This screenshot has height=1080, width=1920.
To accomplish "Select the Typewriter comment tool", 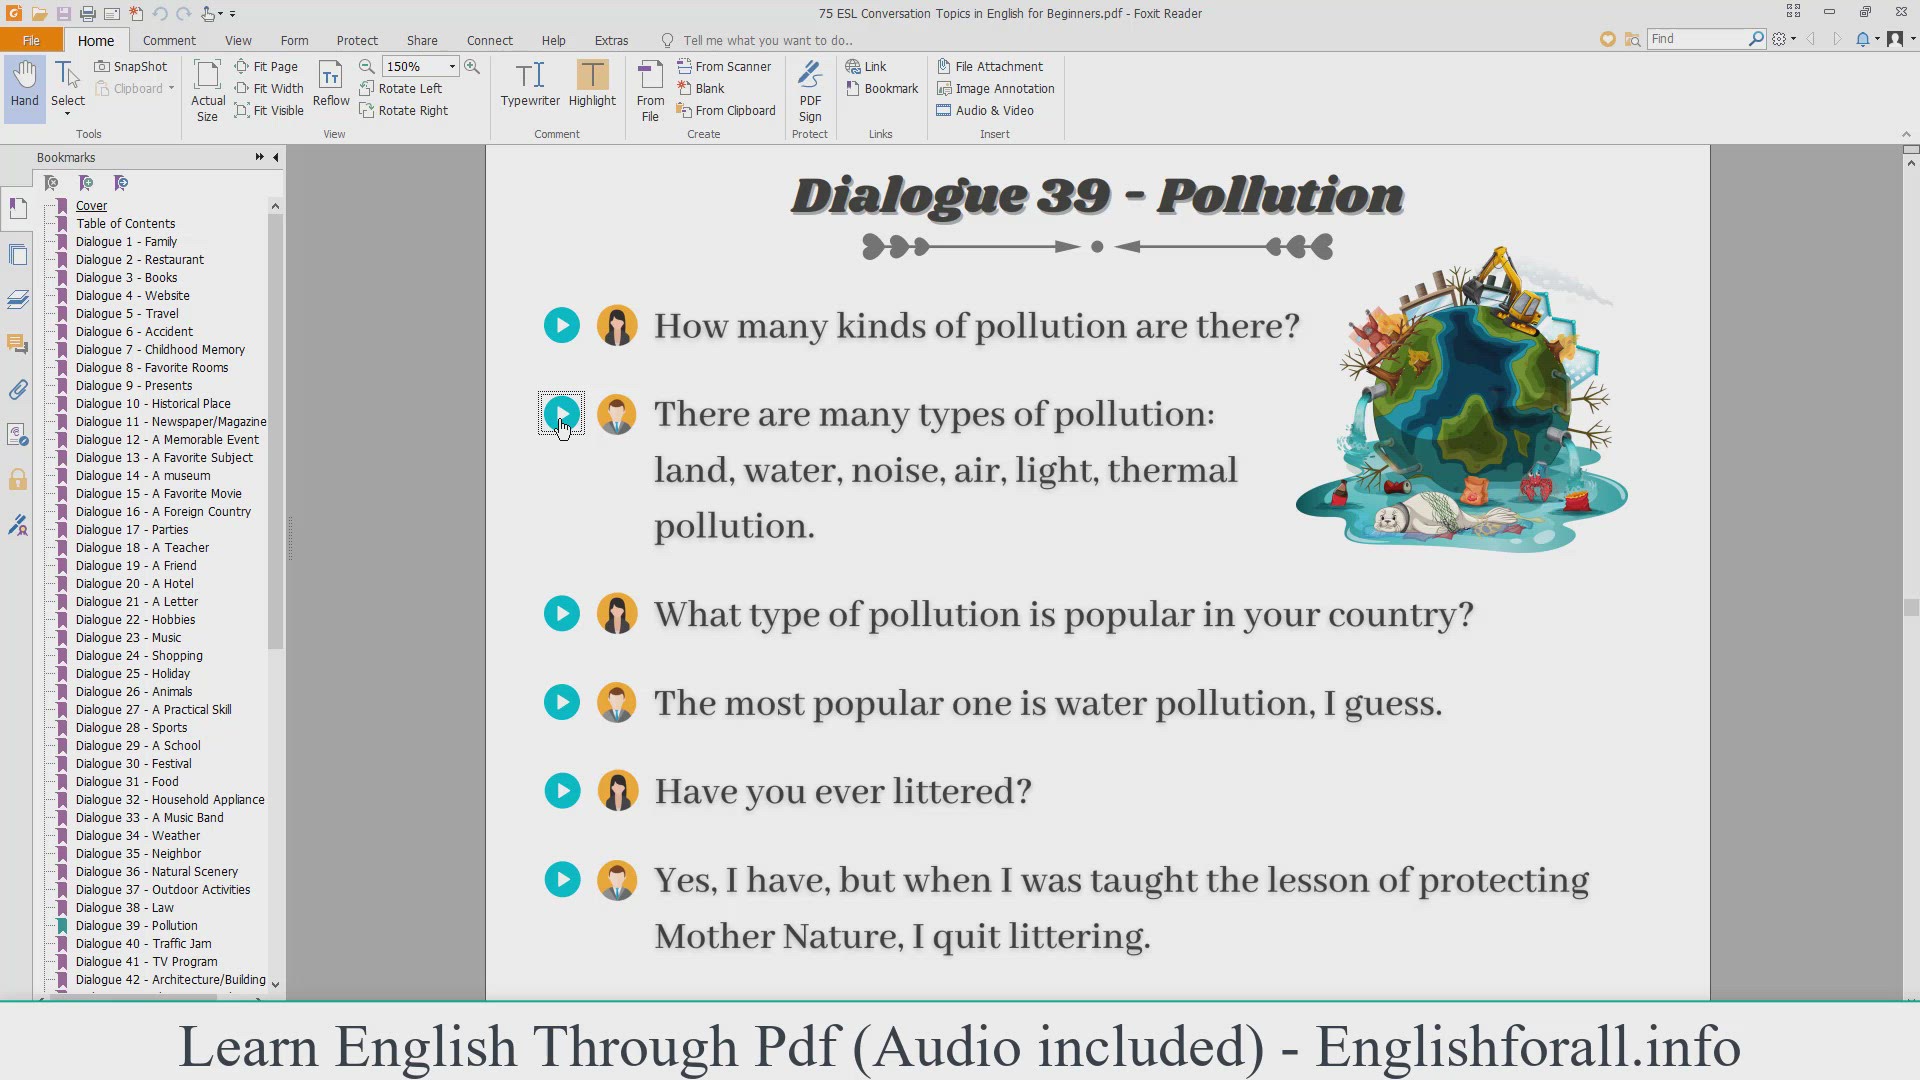I will pos(530,84).
